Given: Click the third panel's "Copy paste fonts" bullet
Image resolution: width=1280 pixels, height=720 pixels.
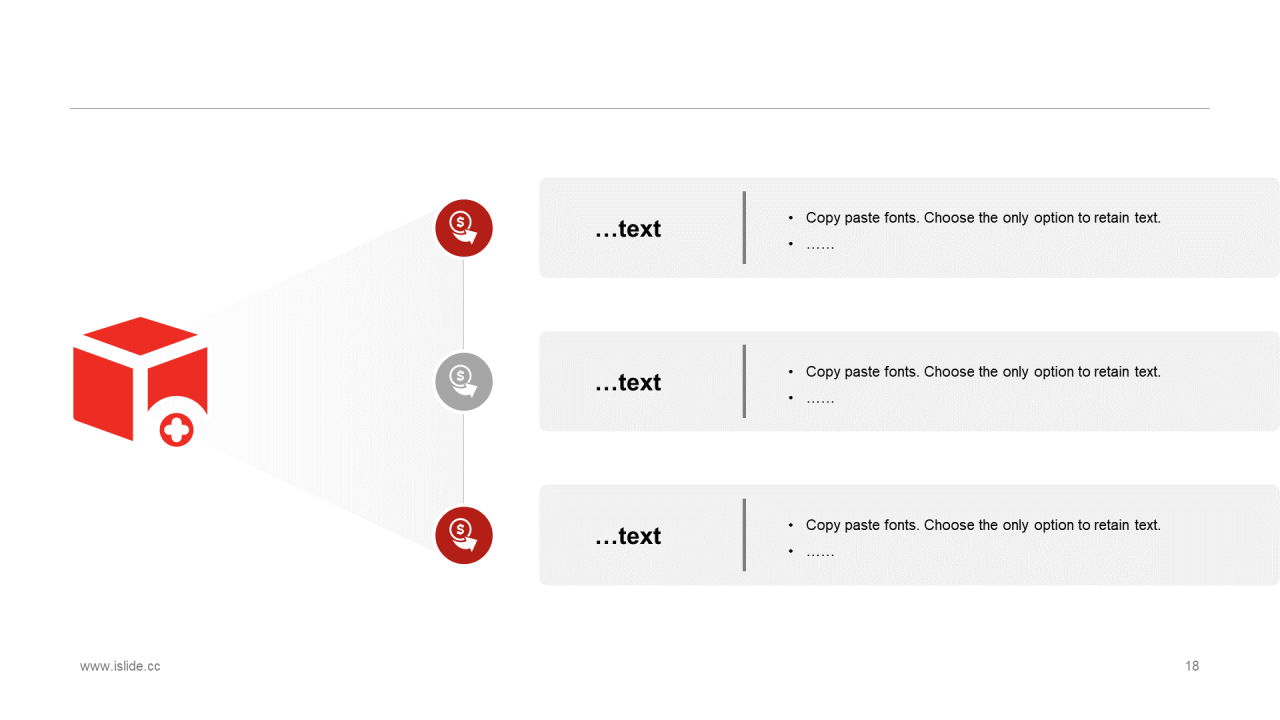Looking at the screenshot, I should click(x=983, y=525).
